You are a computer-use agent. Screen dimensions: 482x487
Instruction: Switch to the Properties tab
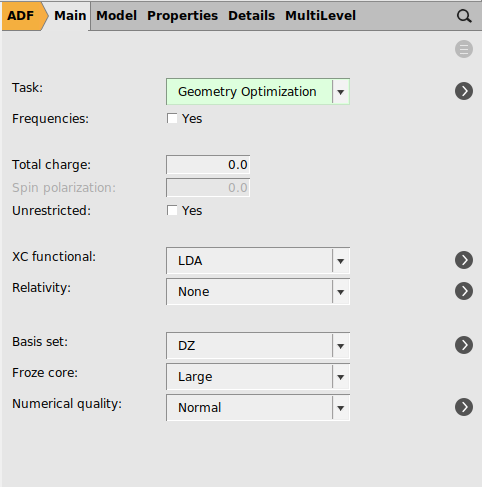(x=182, y=16)
